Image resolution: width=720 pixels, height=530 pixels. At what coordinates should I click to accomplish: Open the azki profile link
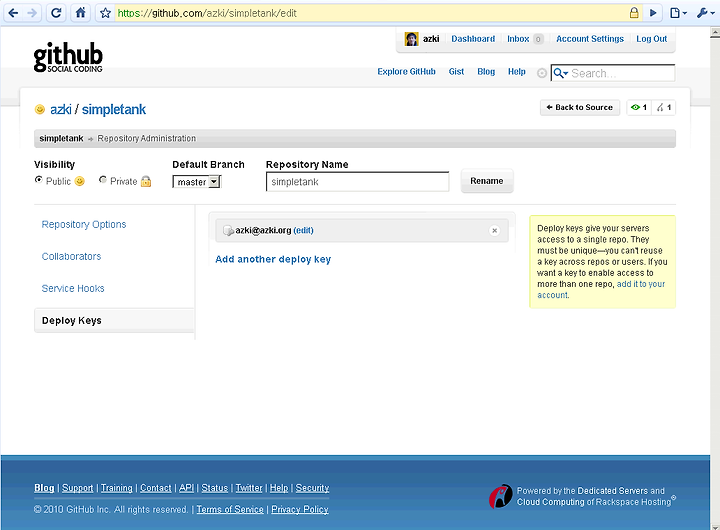coord(431,39)
